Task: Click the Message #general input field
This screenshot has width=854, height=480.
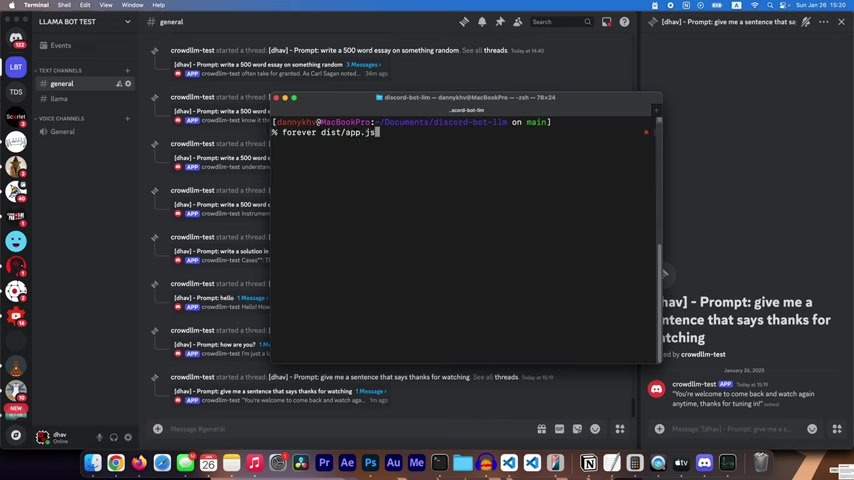Action: (x=349, y=429)
